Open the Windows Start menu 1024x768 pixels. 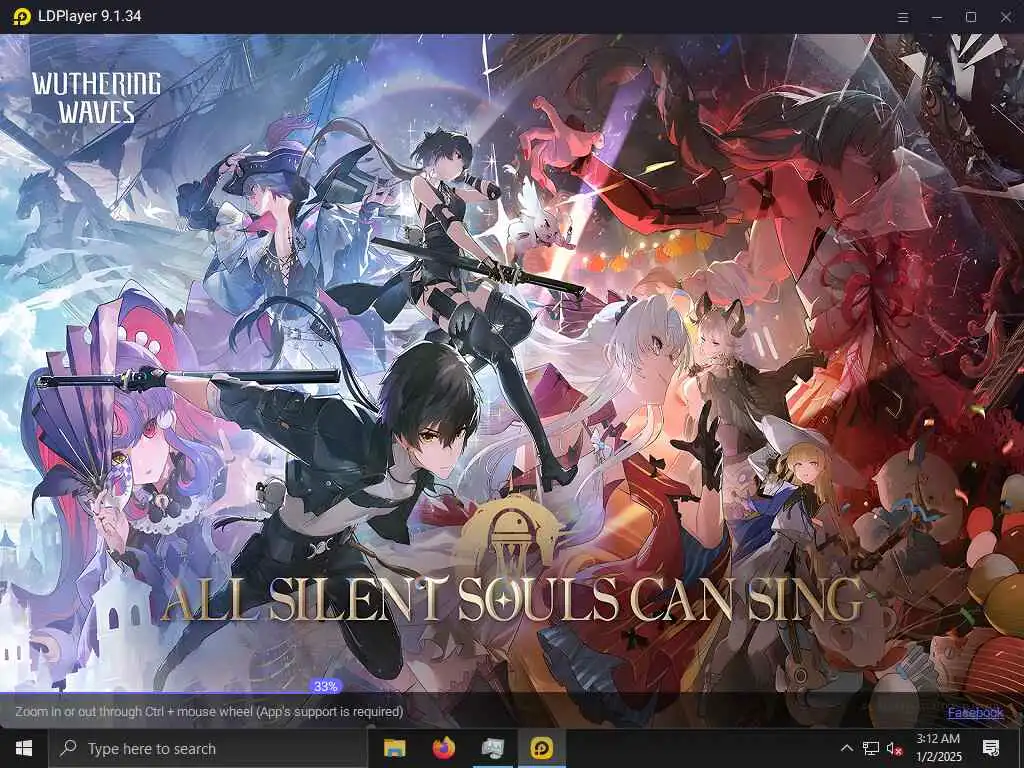(24, 748)
